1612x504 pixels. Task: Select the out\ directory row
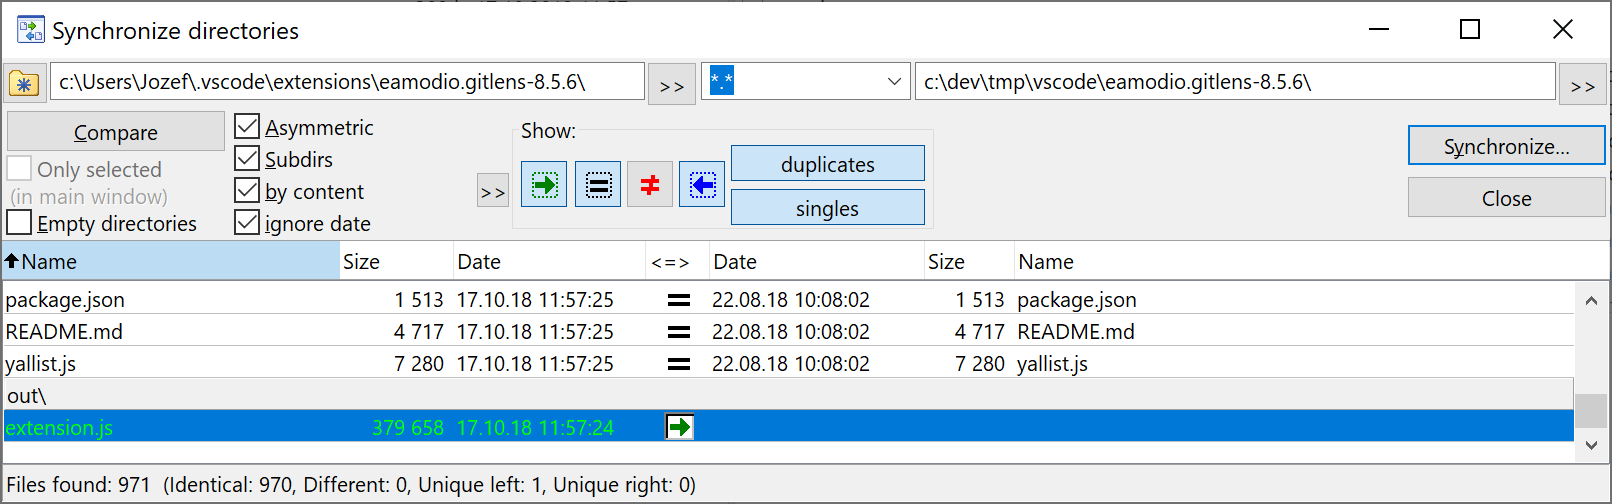click(788, 395)
